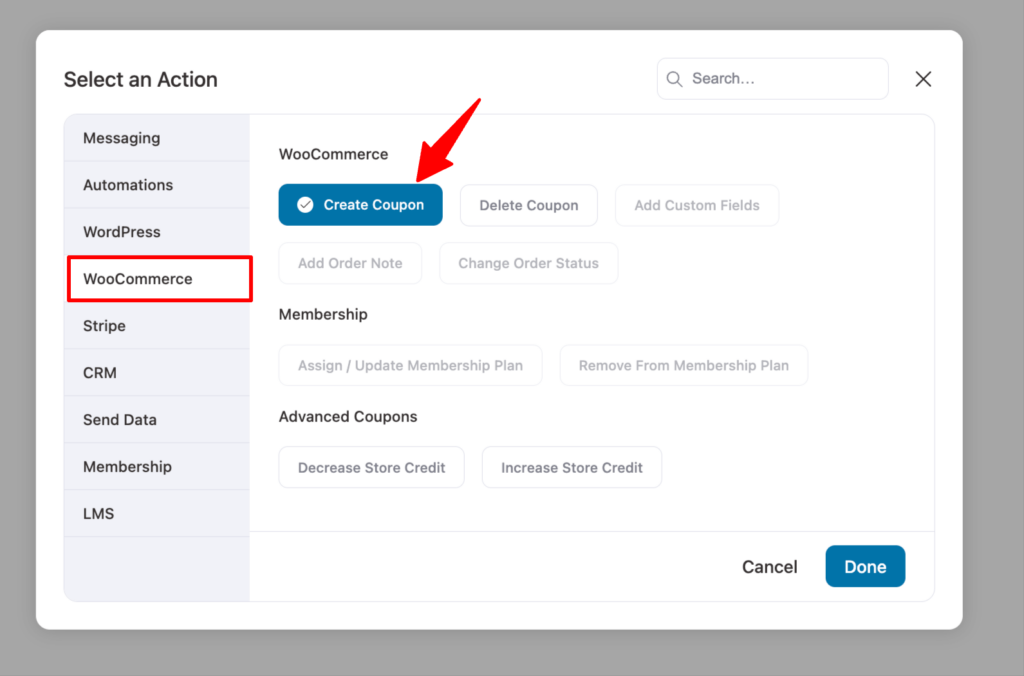1024x676 pixels.
Task: Switch to the LMS category
Action: (x=157, y=514)
